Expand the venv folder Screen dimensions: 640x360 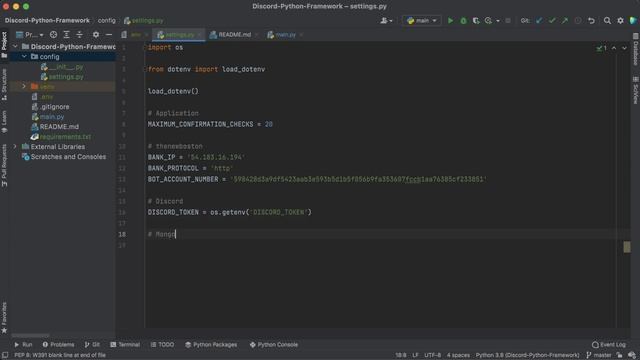(24, 87)
